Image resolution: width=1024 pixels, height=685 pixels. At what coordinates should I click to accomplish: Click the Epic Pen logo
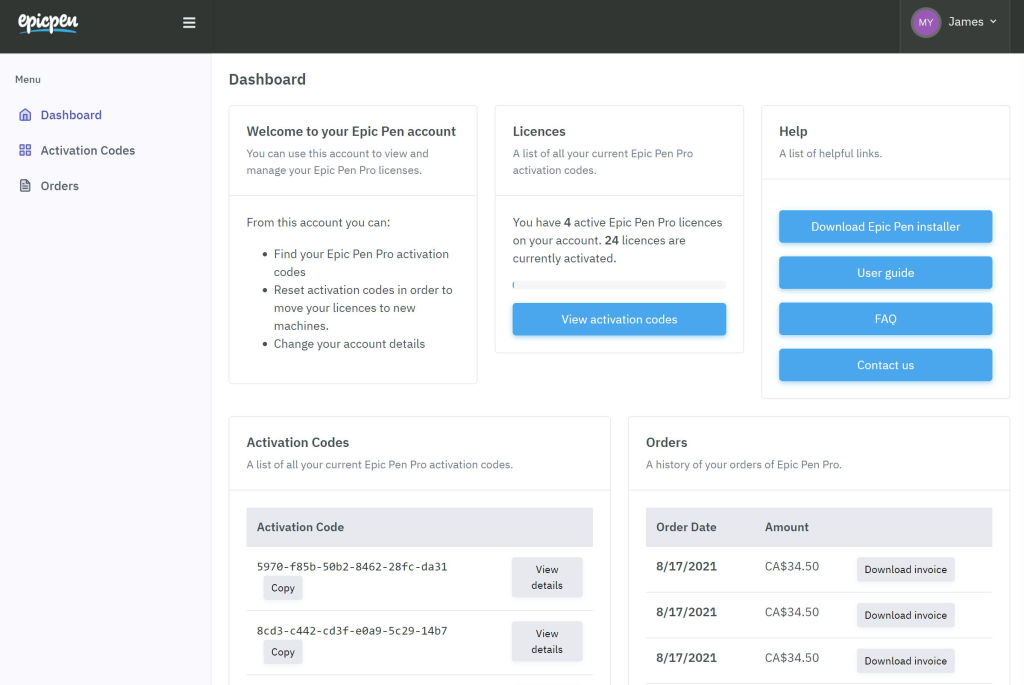tap(47, 22)
